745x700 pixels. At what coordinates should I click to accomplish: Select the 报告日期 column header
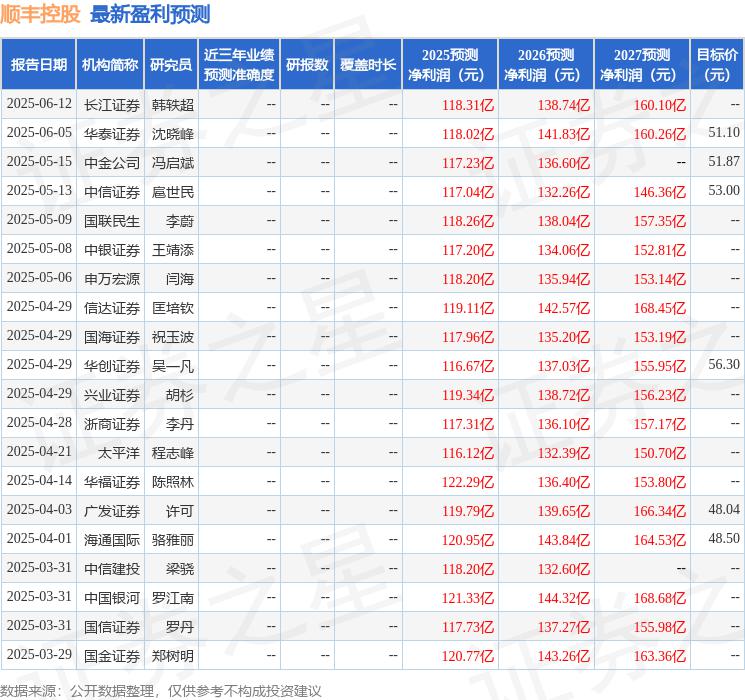pyautogui.click(x=38, y=65)
